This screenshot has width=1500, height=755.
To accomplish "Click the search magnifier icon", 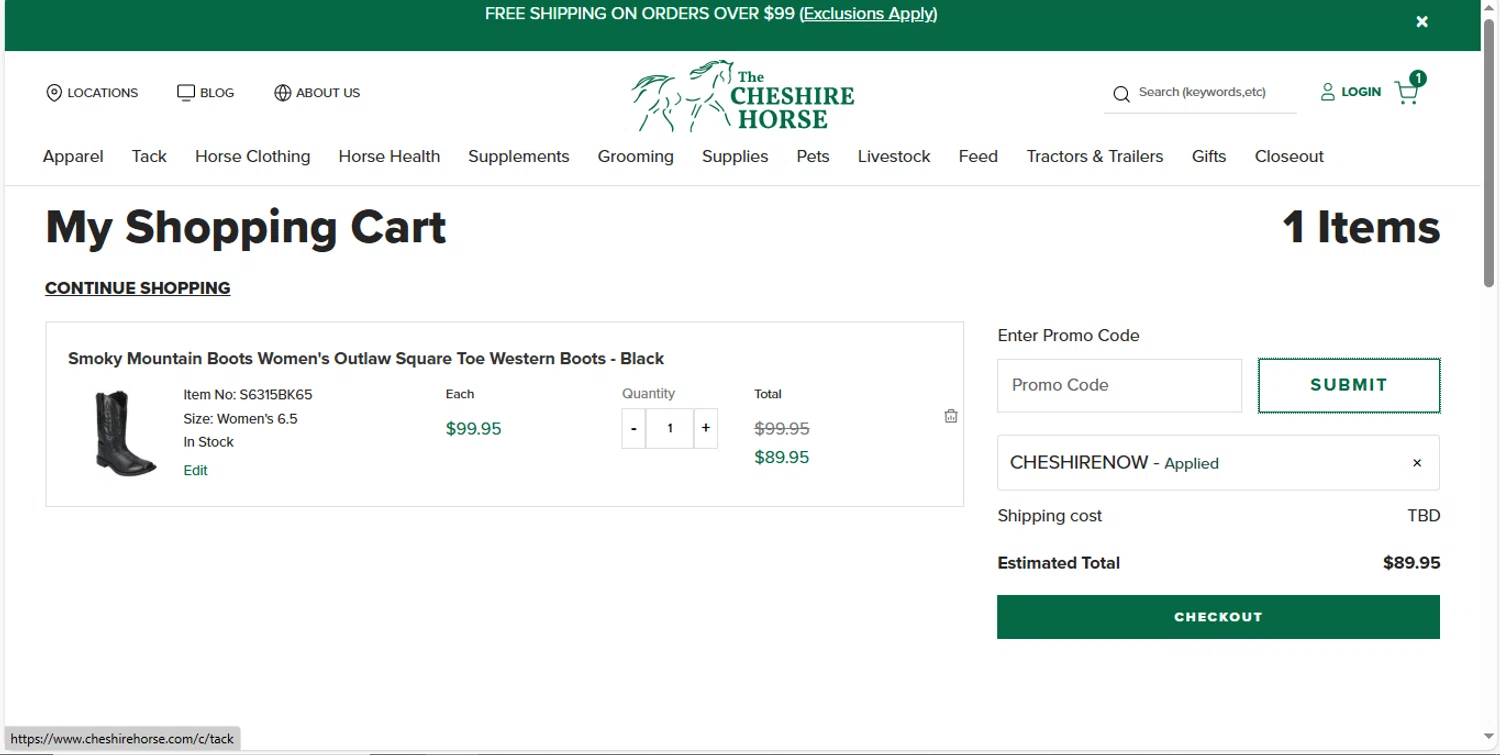I will (1121, 94).
